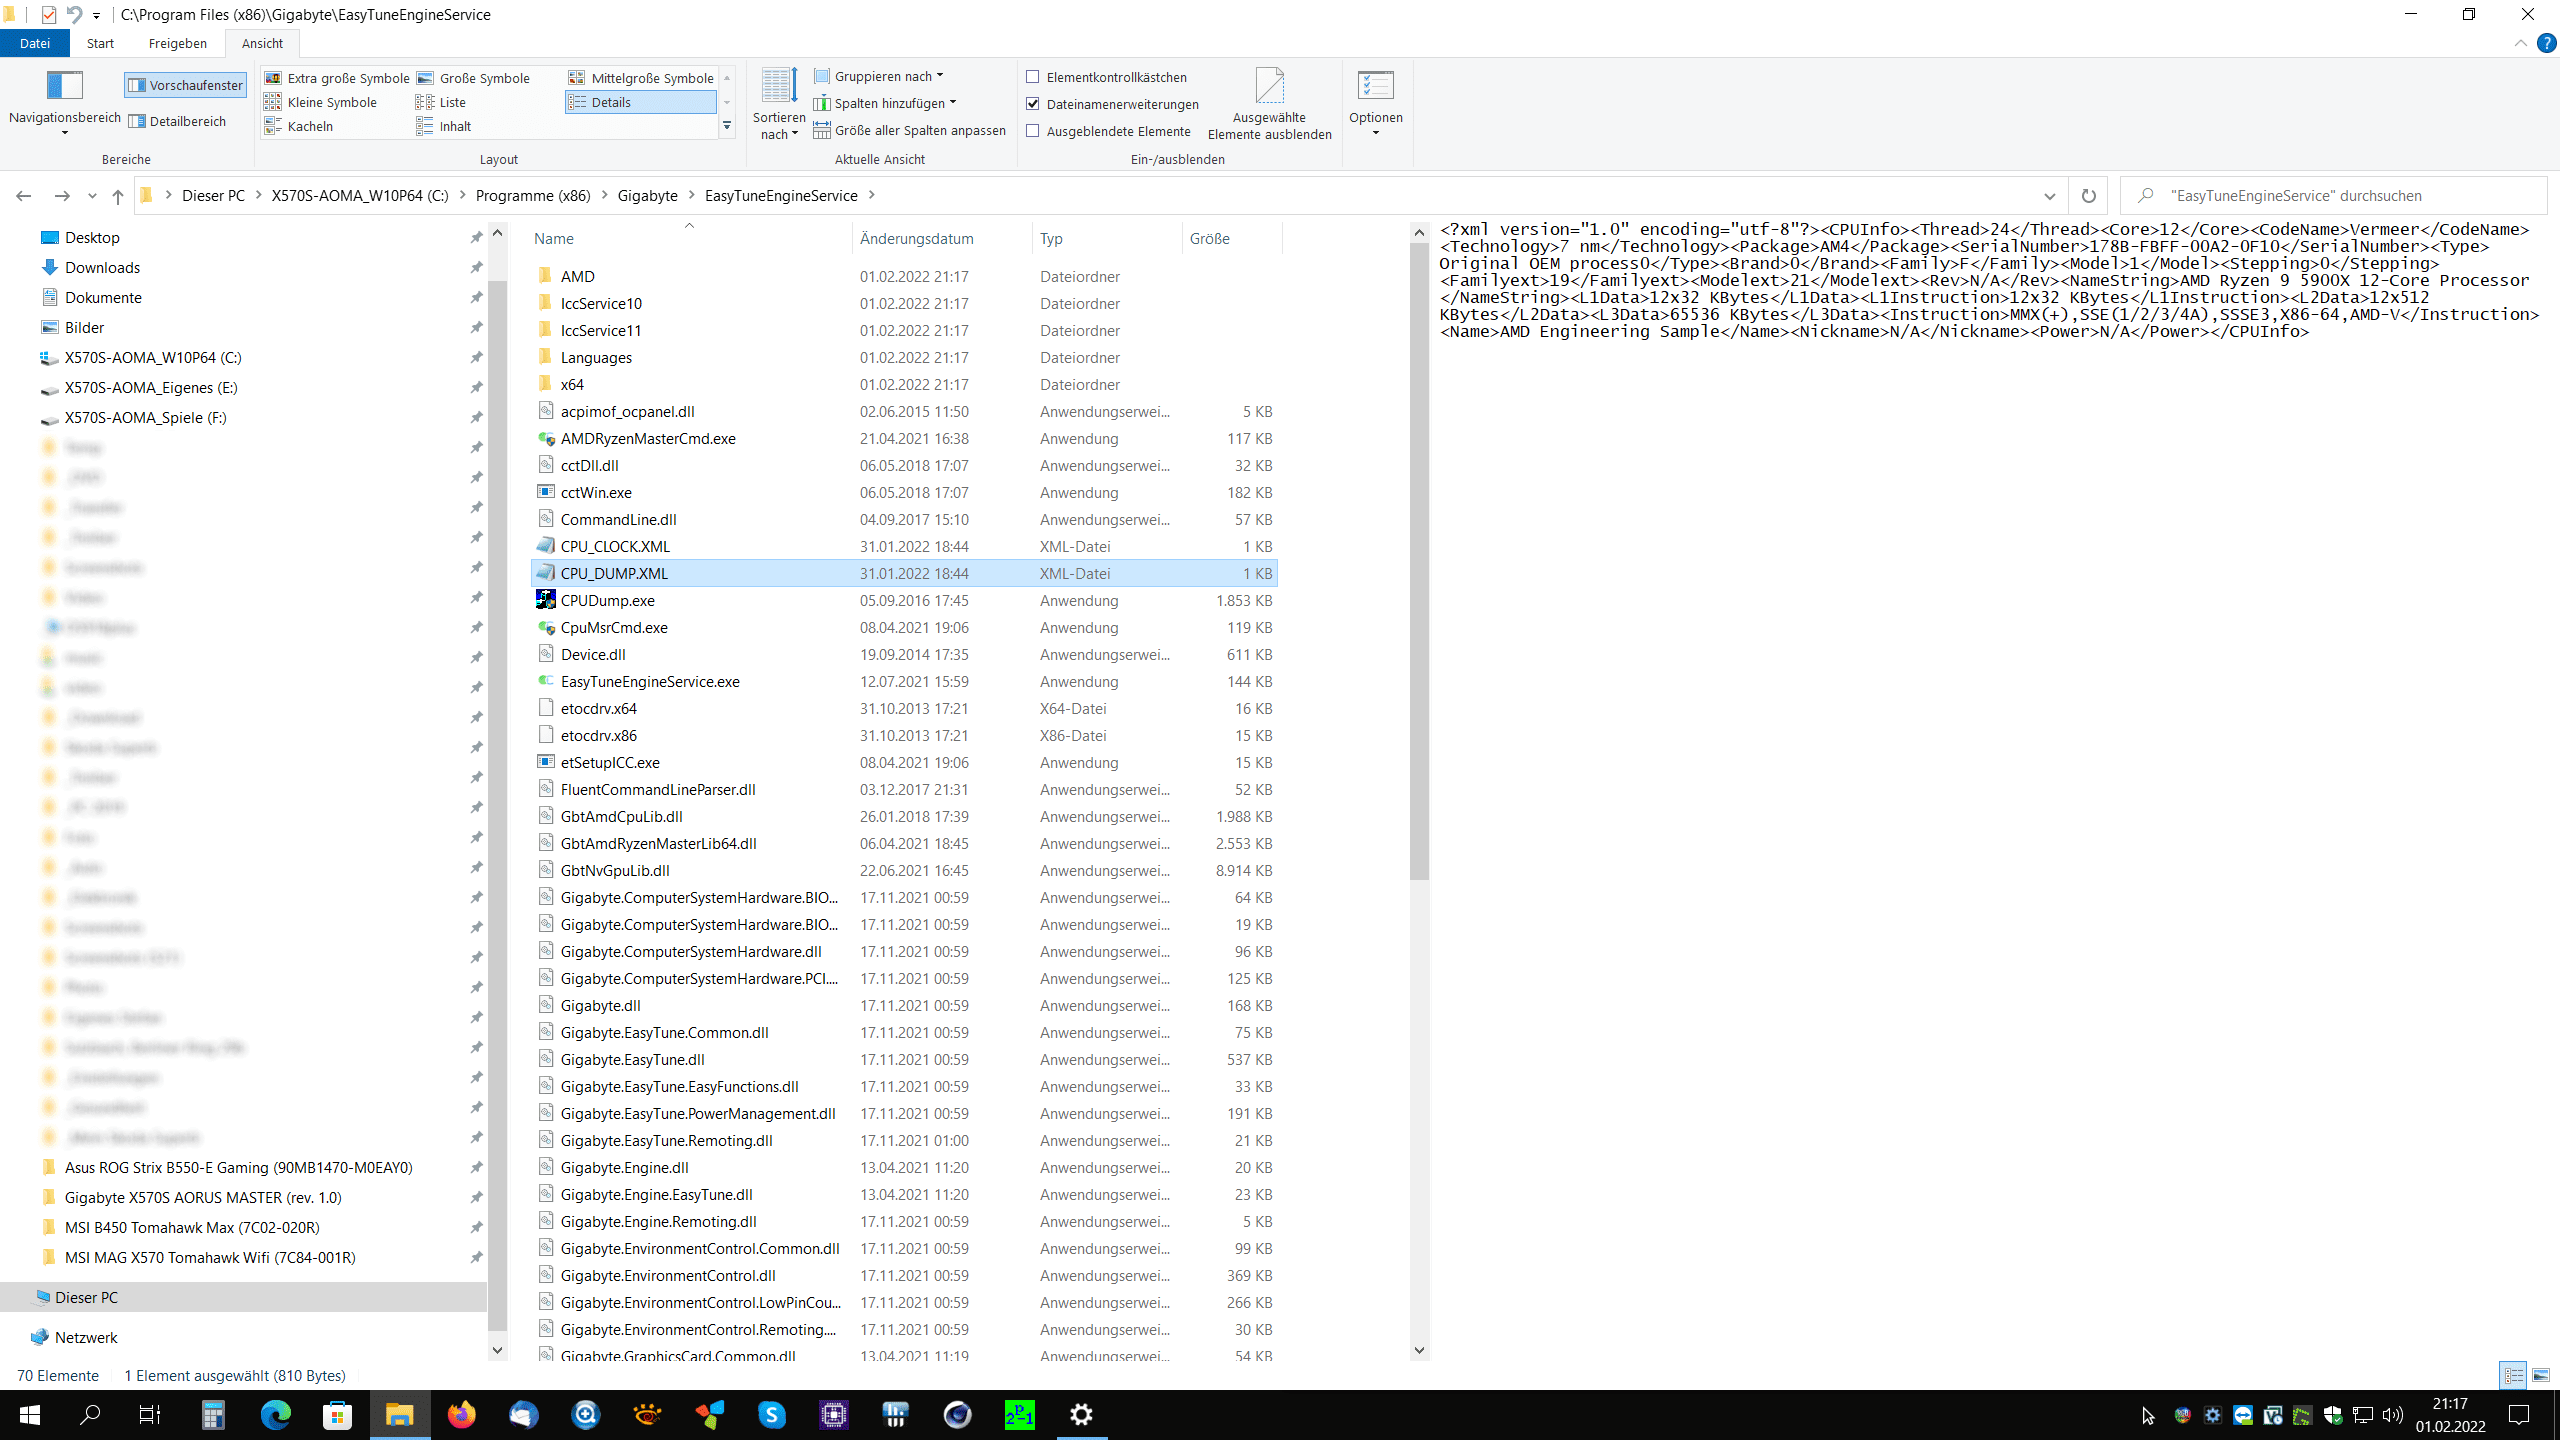Select Liste layout
Viewport: 2560px width, 1440px height.
[441, 102]
